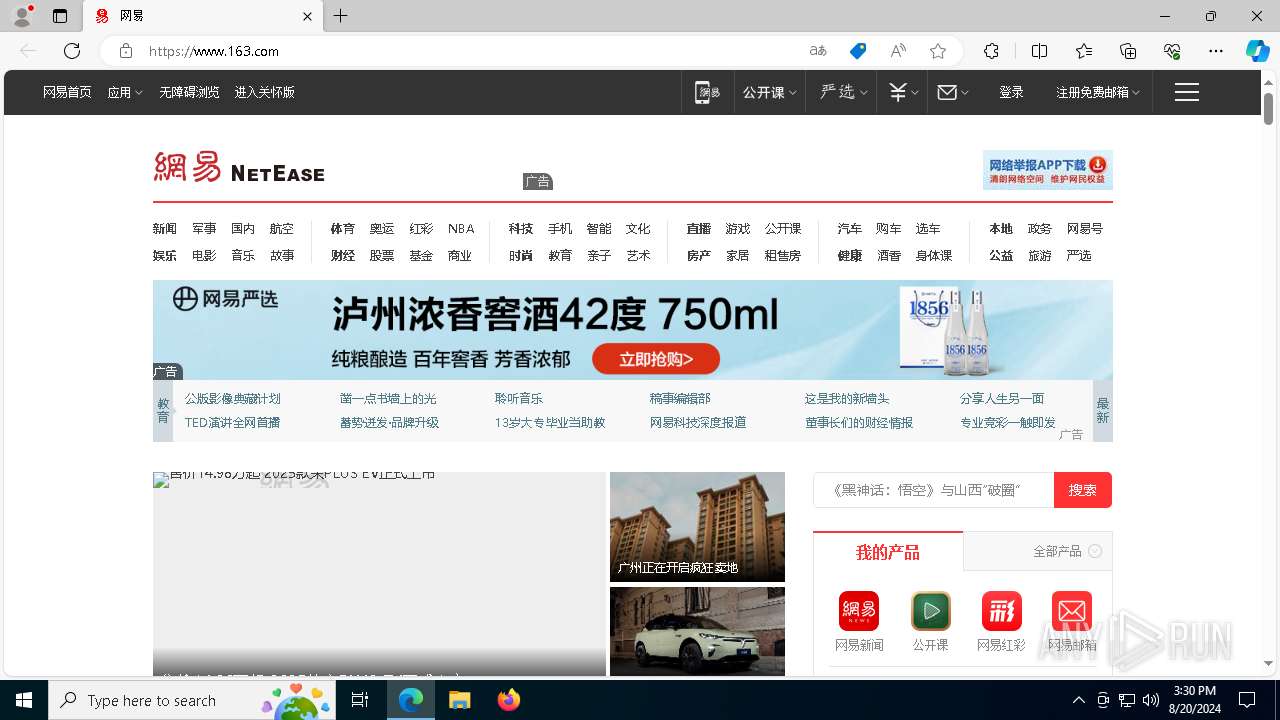The height and width of the screenshot is (720, 1280).
Task: Expand the 公开课 dropdown in top bar
Action: coord(769,92)
